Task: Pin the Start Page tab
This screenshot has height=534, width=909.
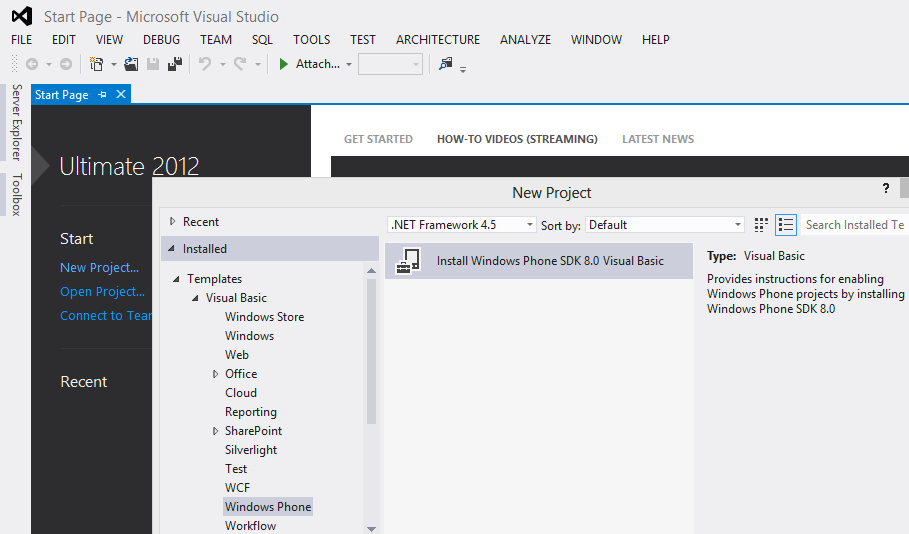Action: coord(103,95)
